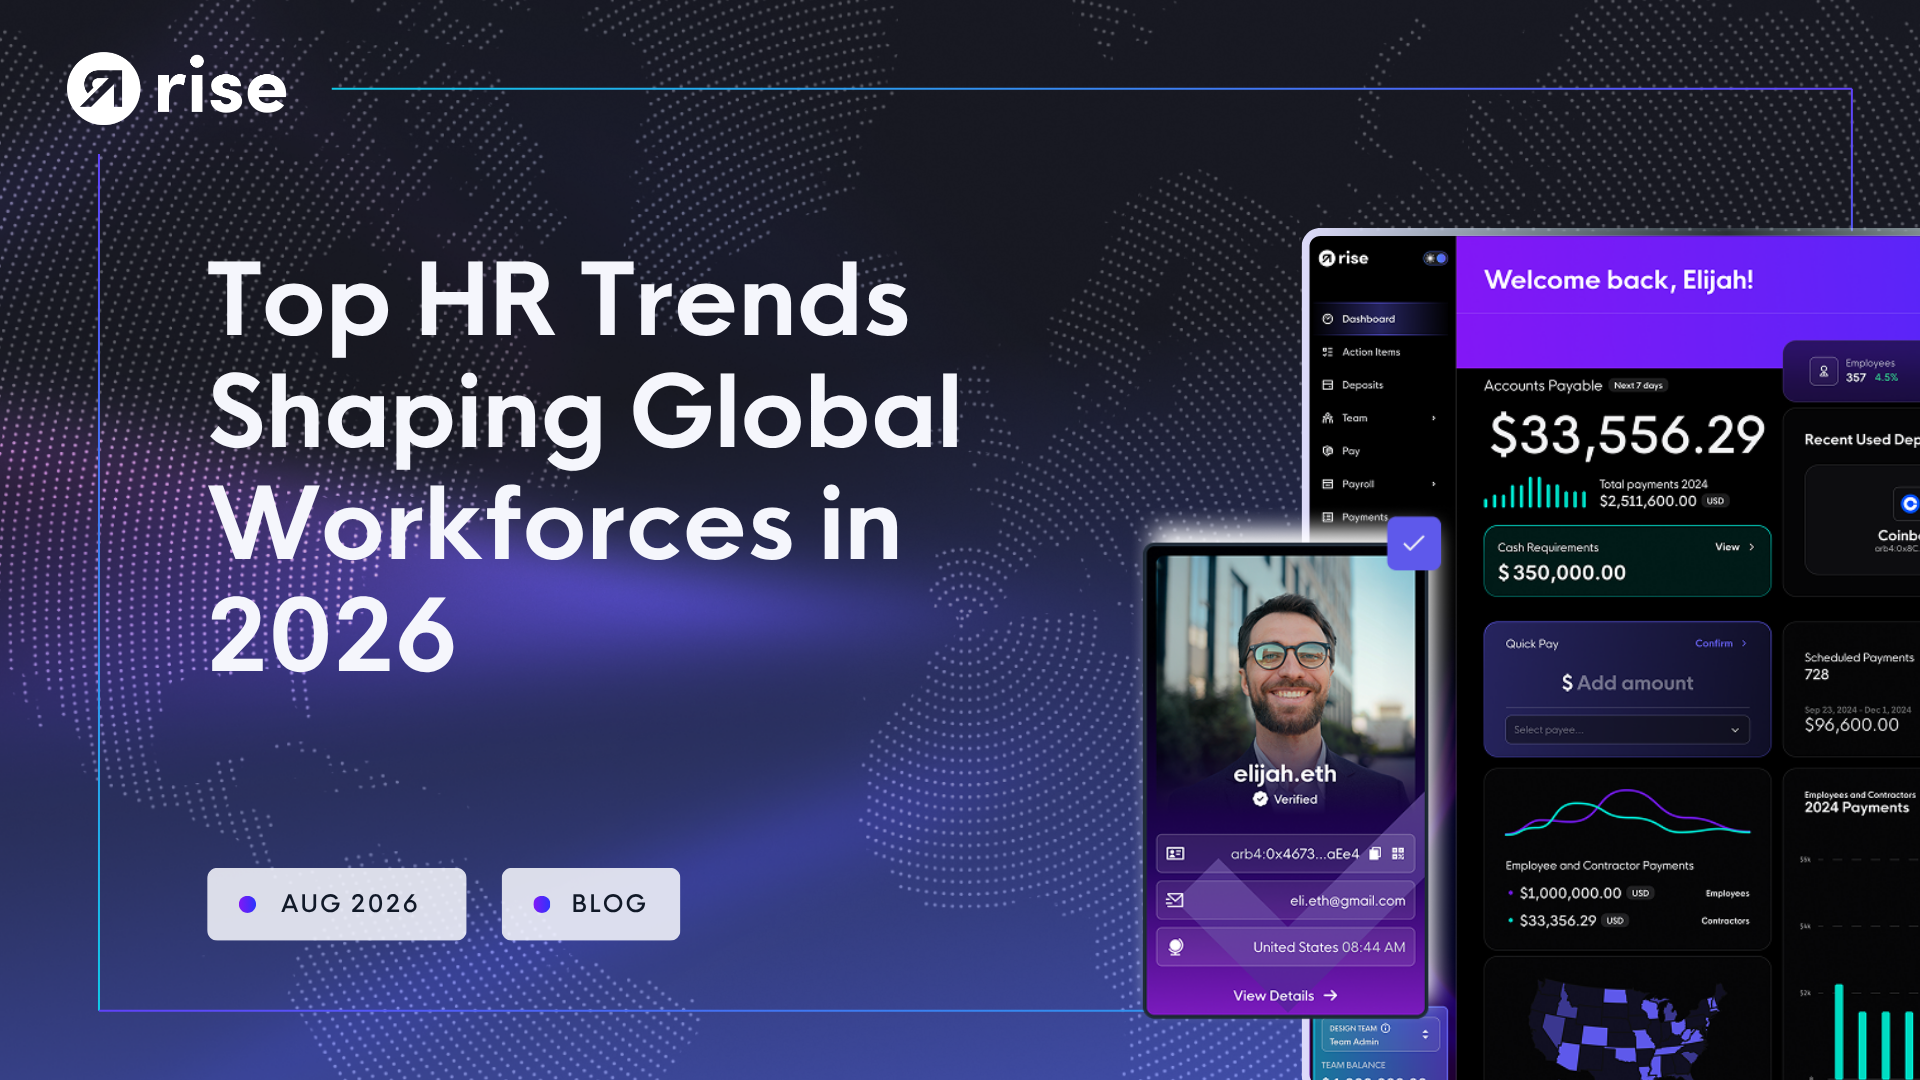Click the 2024 Payments chart title
The height and width of the screenshot is (1080, 1920).
pyautogui.click(x=1856, y=808)
